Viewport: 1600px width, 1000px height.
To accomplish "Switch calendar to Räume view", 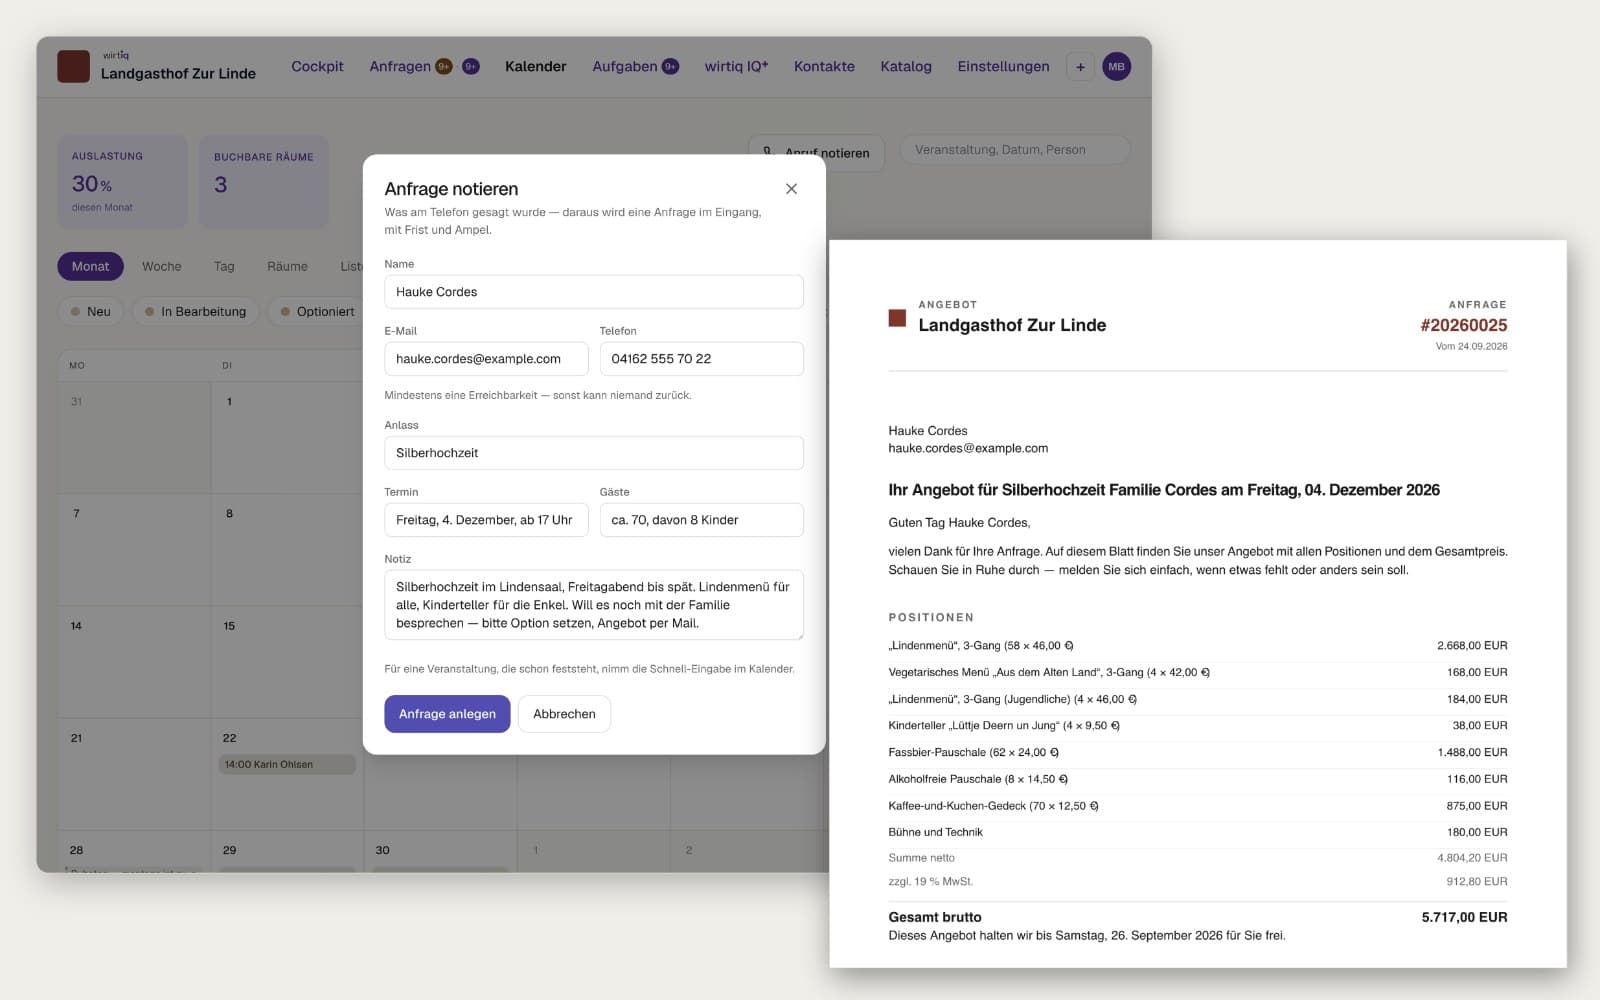I will coord(287,266).
